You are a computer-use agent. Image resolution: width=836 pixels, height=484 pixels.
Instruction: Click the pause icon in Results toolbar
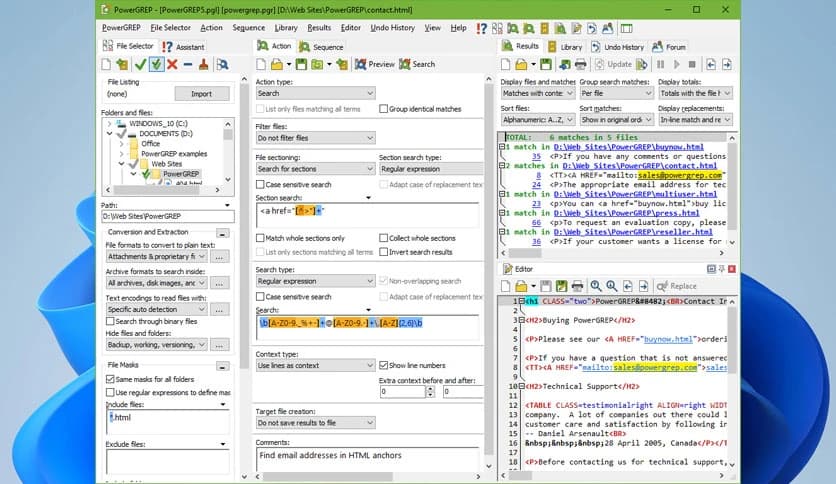click(x=661, y=64)
